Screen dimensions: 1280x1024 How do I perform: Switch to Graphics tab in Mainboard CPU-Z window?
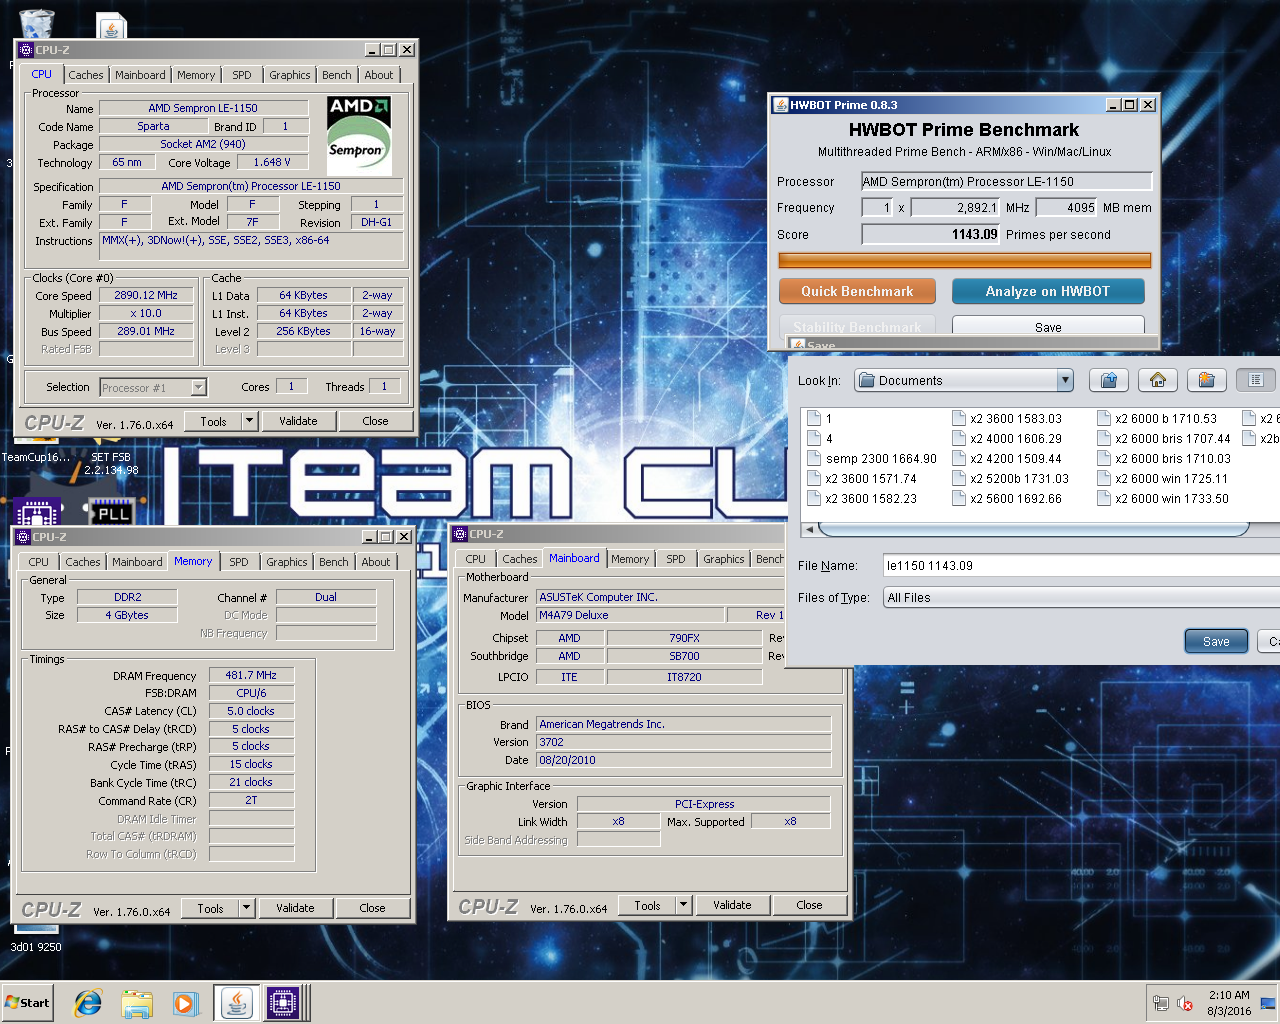(x=724, y=559)
